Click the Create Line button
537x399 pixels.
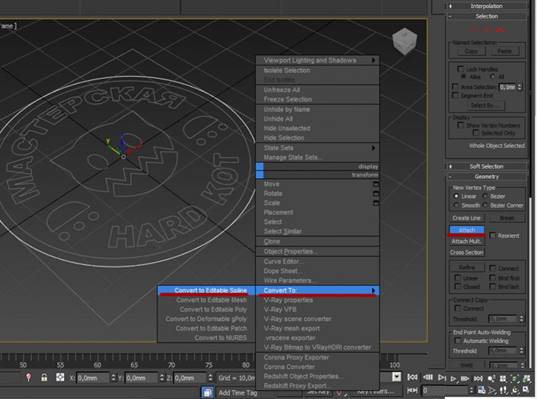pyautogui.click(x=466, y=218)
